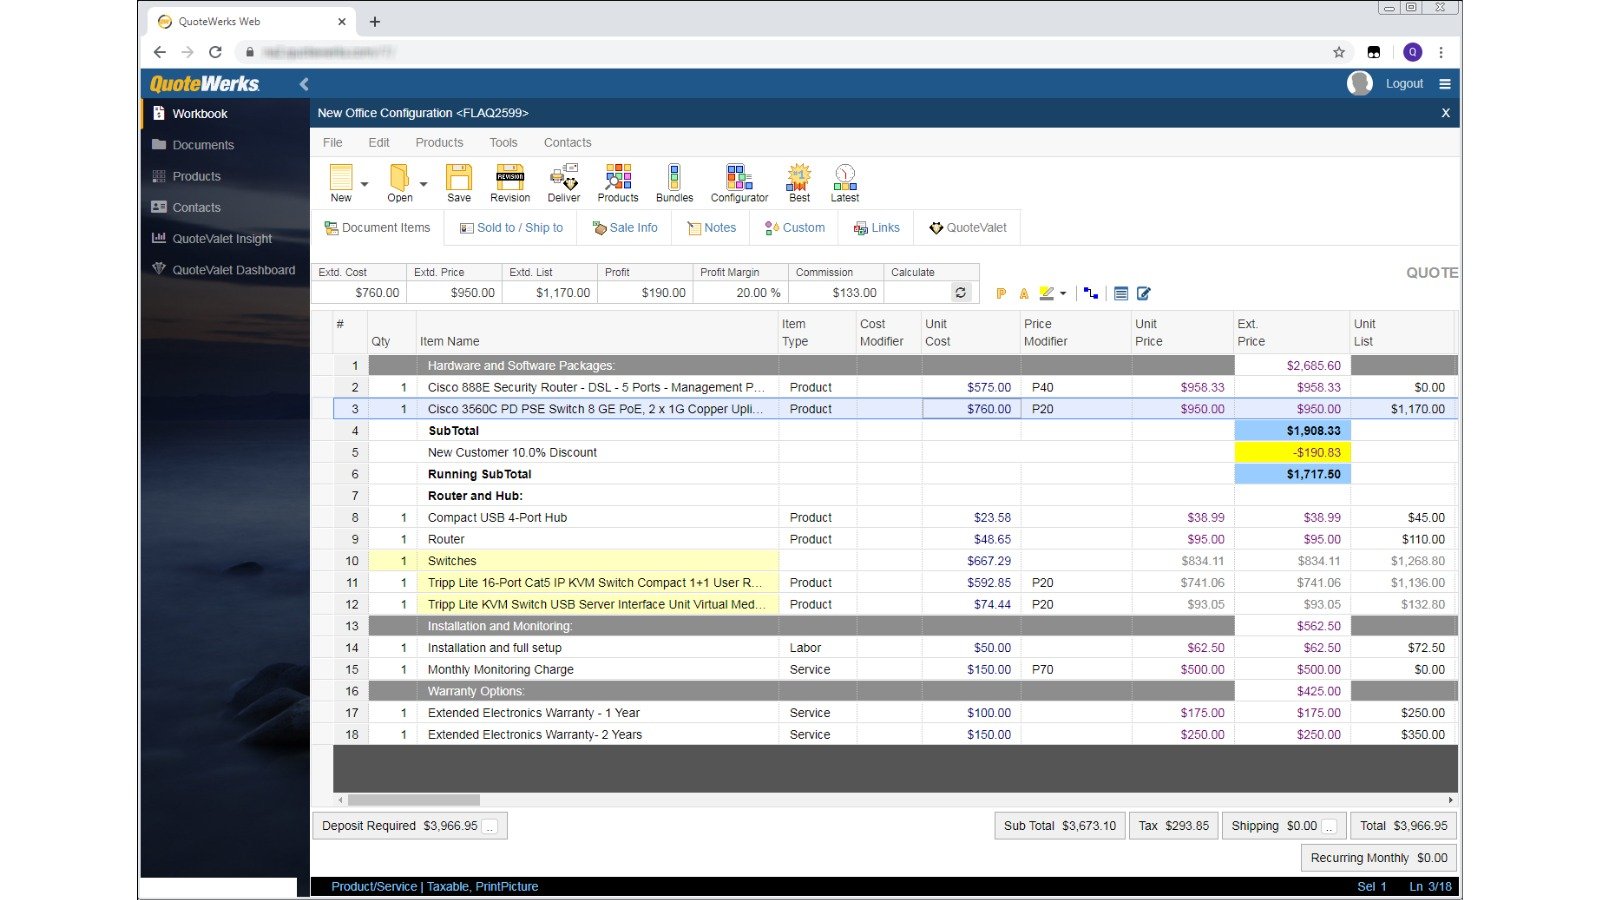Click the Logout link

1404,84
